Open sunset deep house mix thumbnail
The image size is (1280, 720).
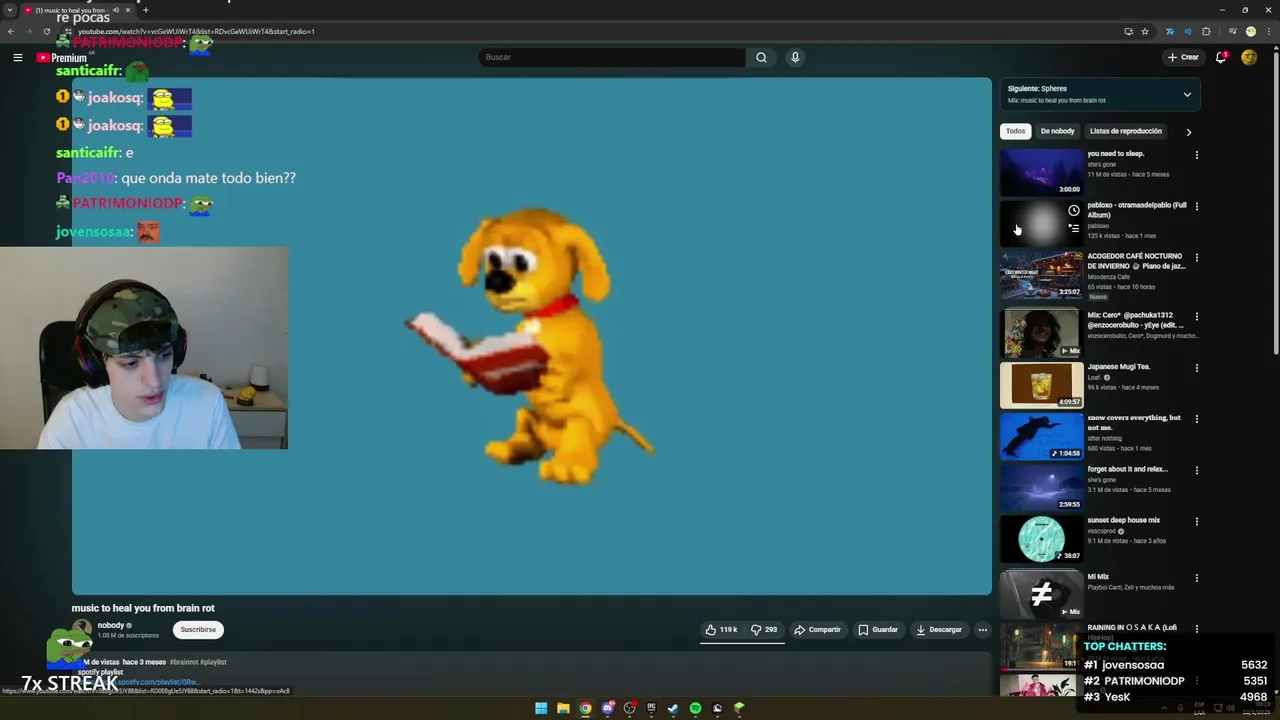coord(1041,538)
